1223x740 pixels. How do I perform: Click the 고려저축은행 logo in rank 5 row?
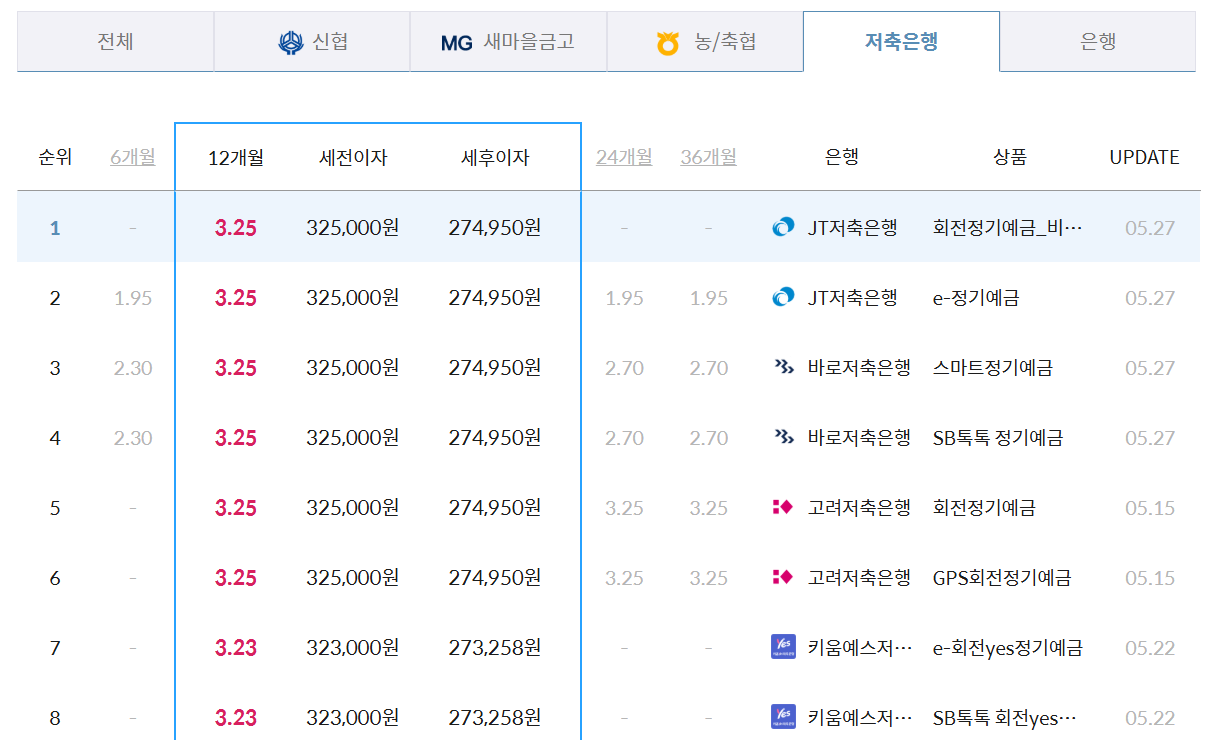(x=783, y=508)
